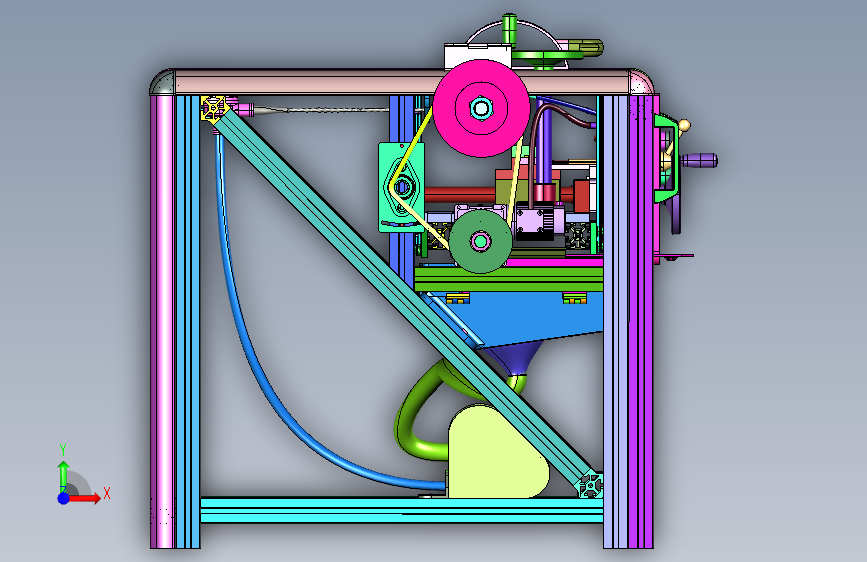Click the red X axis arrow of the triad

[84, 498]
